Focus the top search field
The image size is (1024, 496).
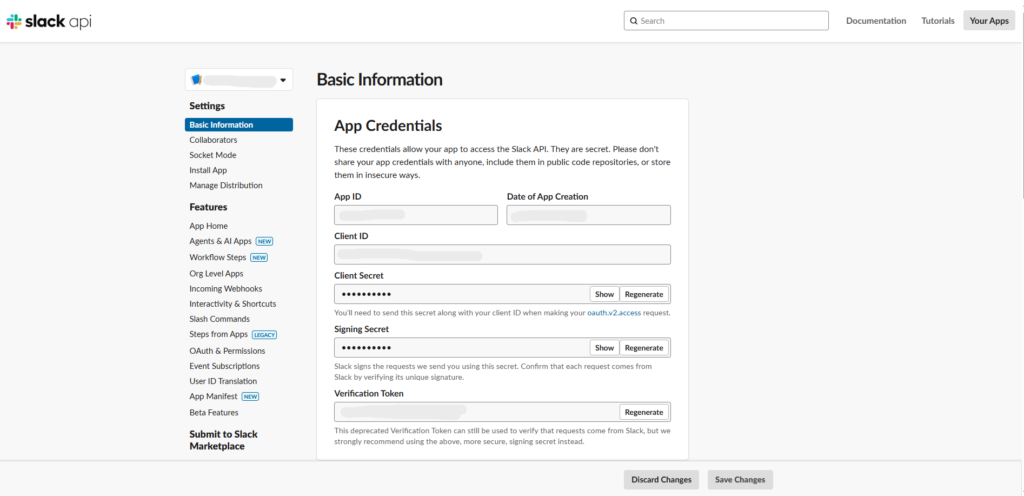click(x=730, y=21)
